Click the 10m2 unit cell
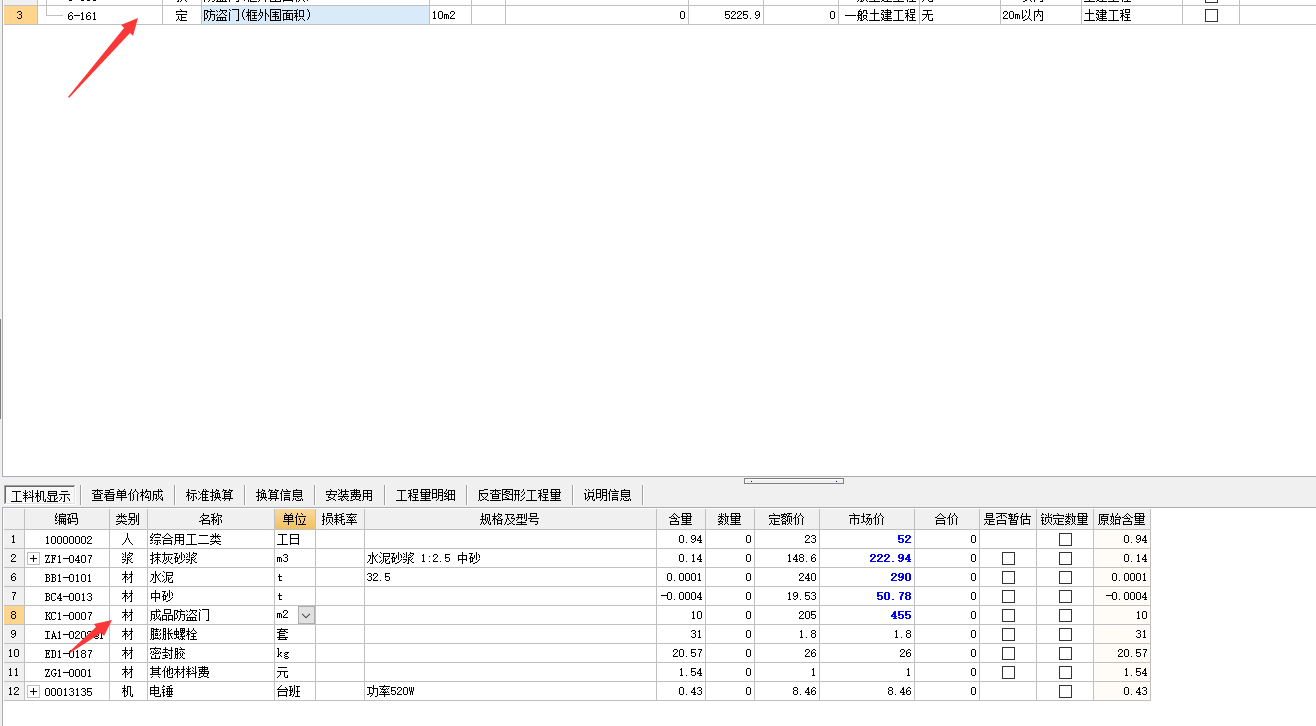 [449, 16]
